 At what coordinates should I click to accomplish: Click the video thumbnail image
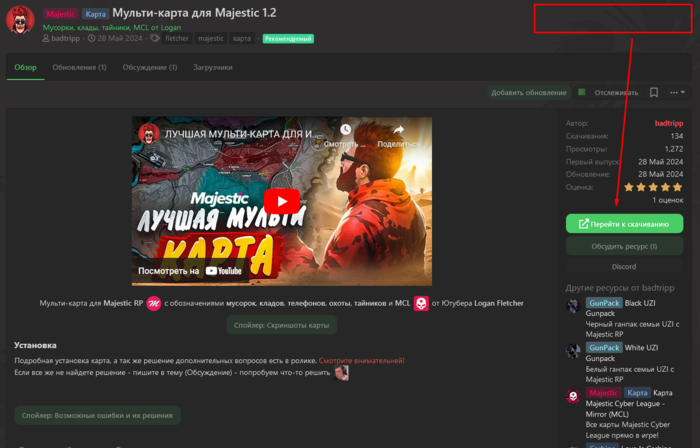click(x=282, y=201)
